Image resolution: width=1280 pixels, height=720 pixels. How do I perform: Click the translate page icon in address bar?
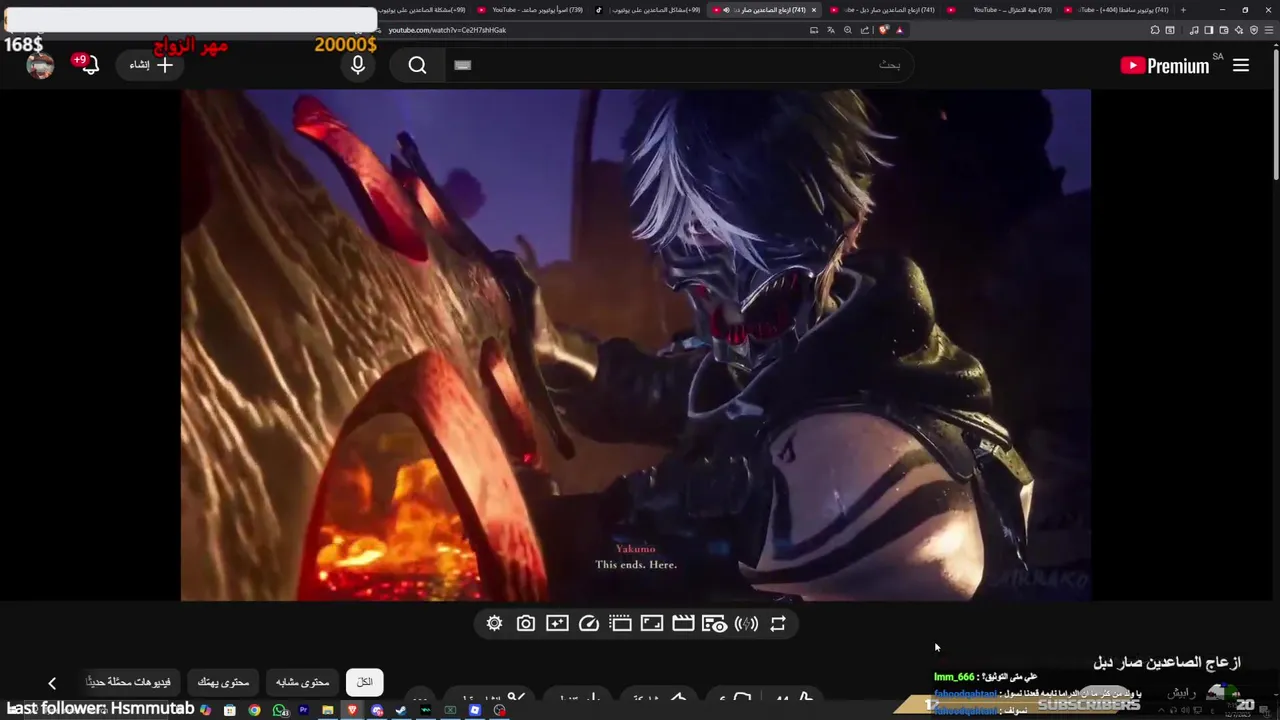(831, 30)
